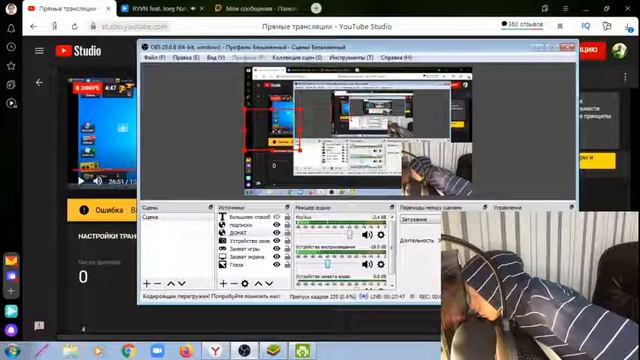The height and width of the screenshot is (360, 640).
Task: Reload the page with the refresh button
Action: (x=74, y=27)
